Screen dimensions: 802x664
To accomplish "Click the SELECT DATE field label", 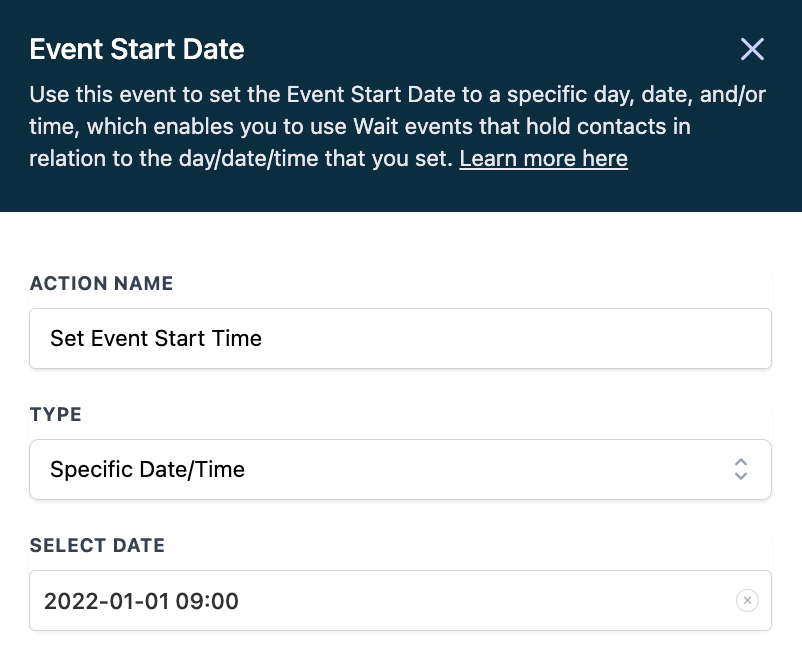I will [x=97, y=546].
